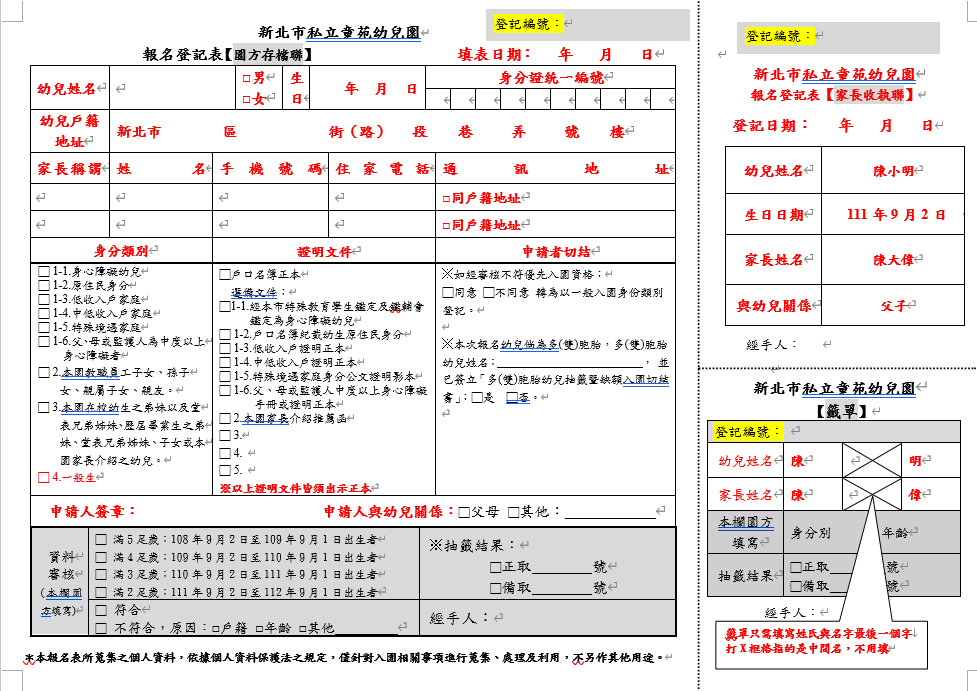This screenshot has width=977, height=691.
Task: Click the 家長收執聯 heading text
Action: click(x=870, y=95)
